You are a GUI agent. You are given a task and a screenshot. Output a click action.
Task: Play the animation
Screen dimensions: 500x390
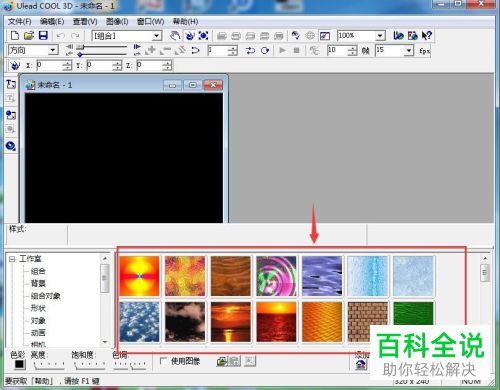point(282,51)
